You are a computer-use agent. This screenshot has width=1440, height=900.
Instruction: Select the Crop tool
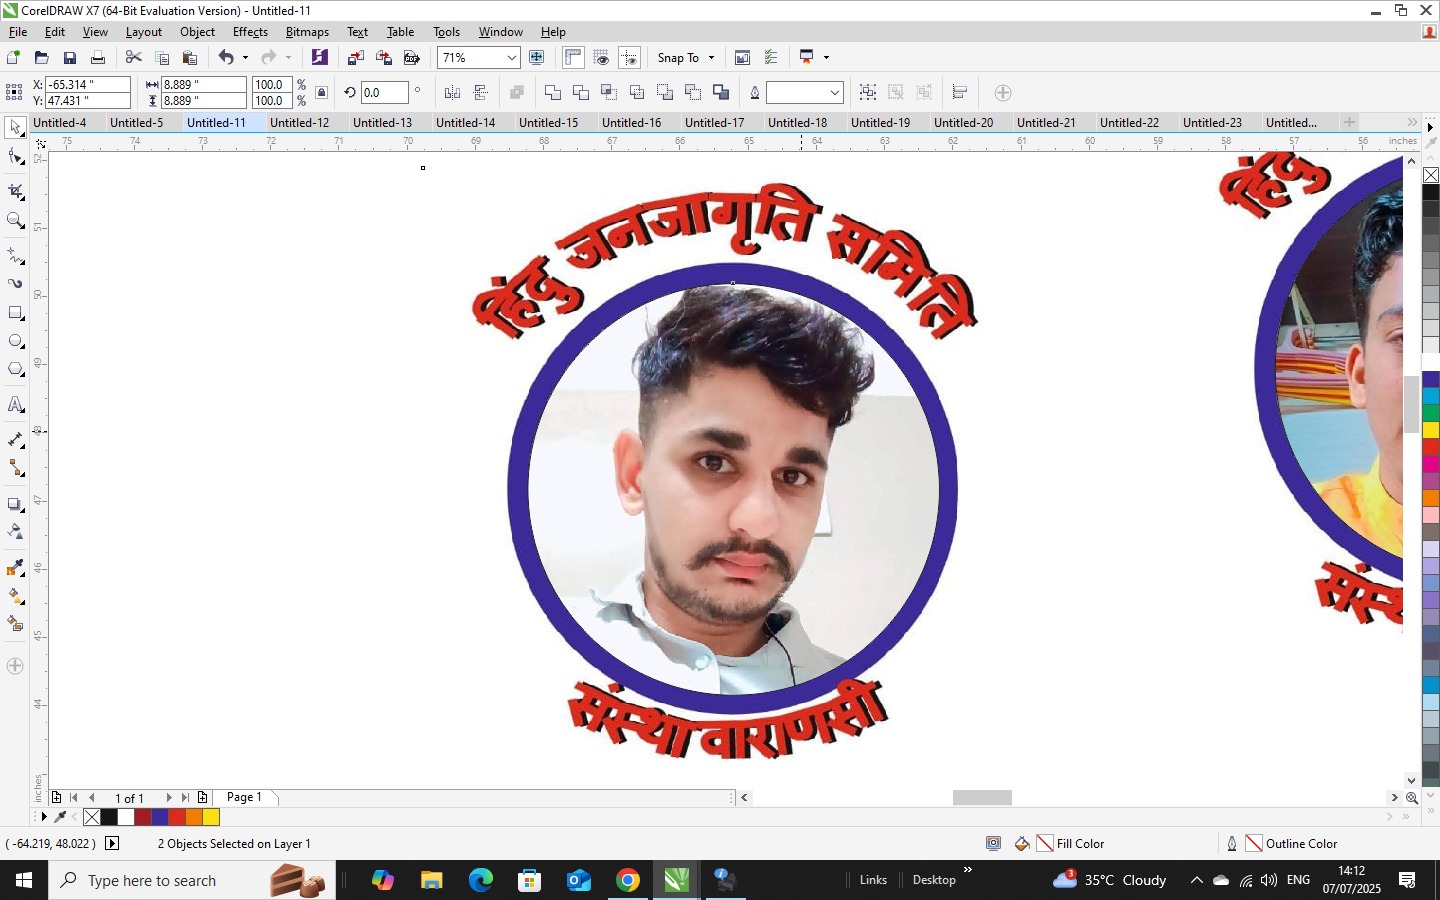(15, 190)
